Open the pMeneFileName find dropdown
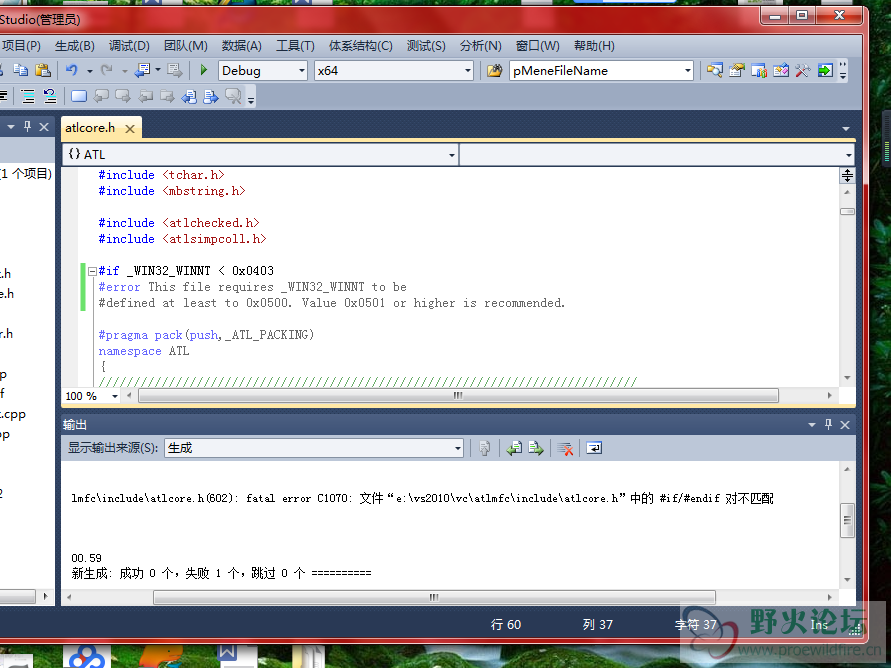Screen dimensions: 891x668 tap(688, 70)
